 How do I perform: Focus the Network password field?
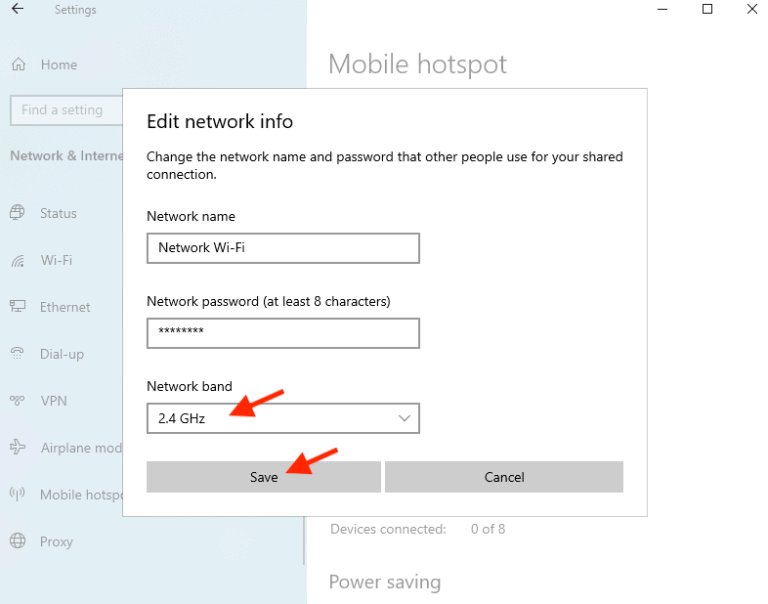pos(282,333)
